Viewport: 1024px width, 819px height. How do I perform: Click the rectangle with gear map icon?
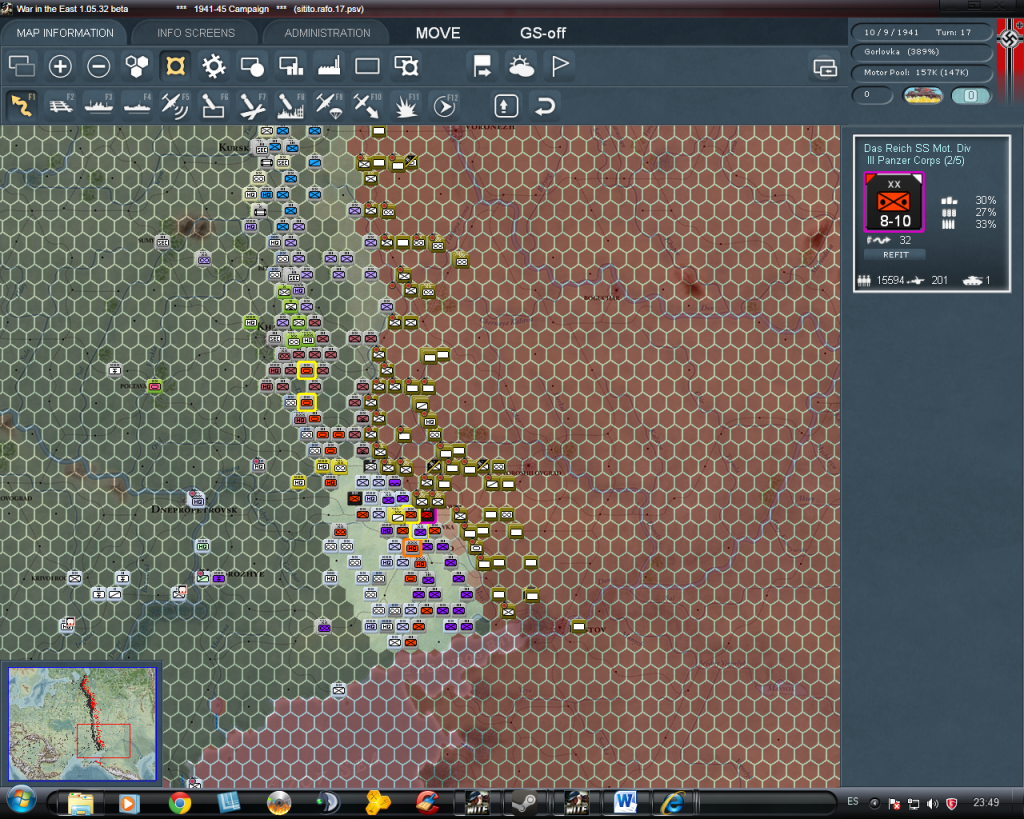pyautogui.click(x=406, y=66)
